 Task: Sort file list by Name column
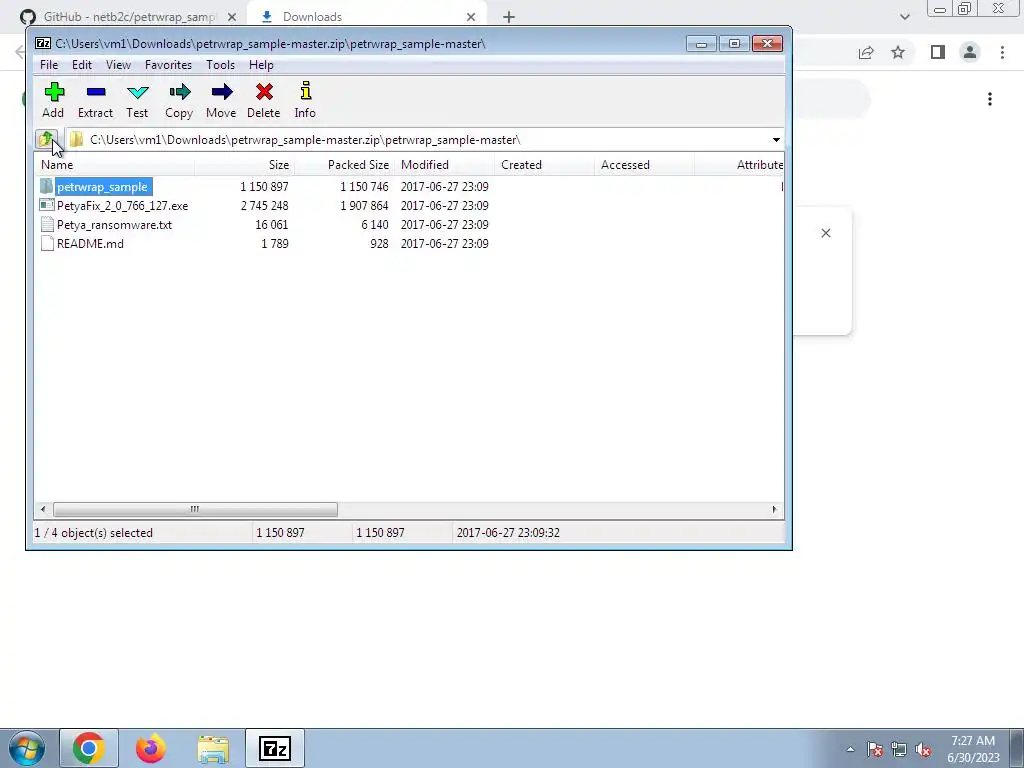tap(114, 165)
